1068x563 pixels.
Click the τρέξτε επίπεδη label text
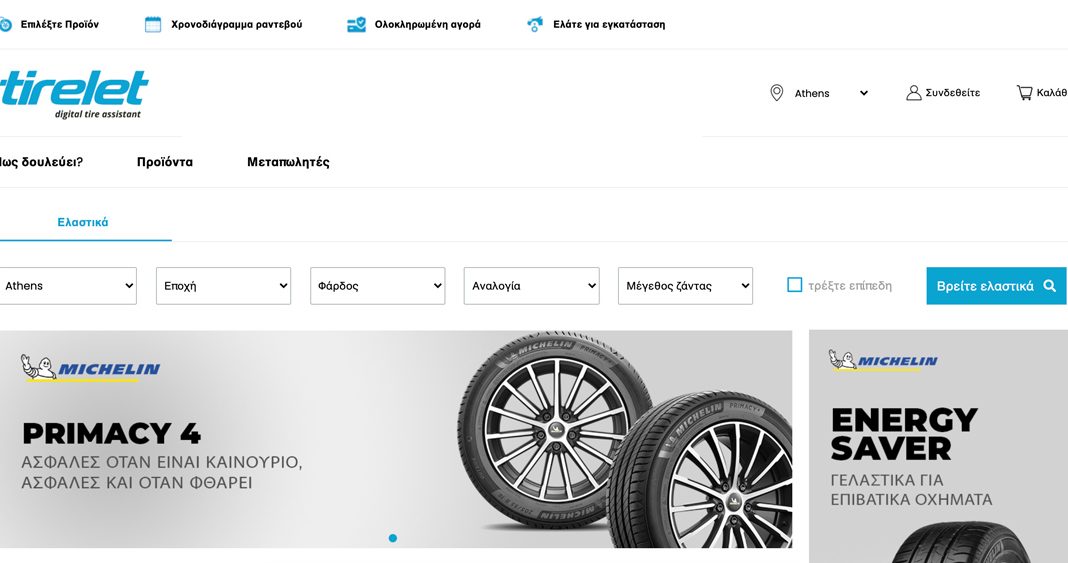click(849, 286)
